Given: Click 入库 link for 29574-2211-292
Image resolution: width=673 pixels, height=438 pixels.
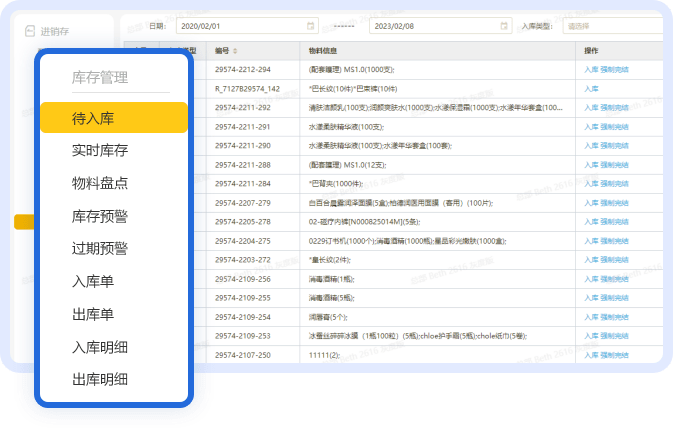Looking at the screenshot, I should click(x=591, y=108).
